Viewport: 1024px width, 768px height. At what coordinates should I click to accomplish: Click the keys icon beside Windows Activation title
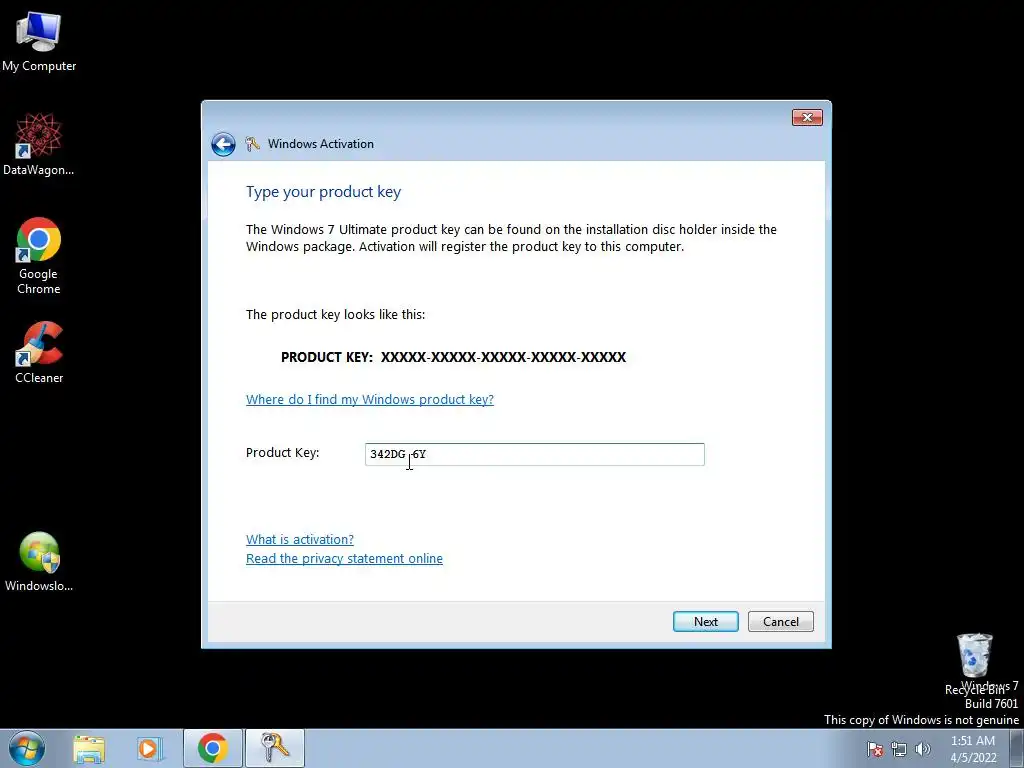(x=252, y=144)
